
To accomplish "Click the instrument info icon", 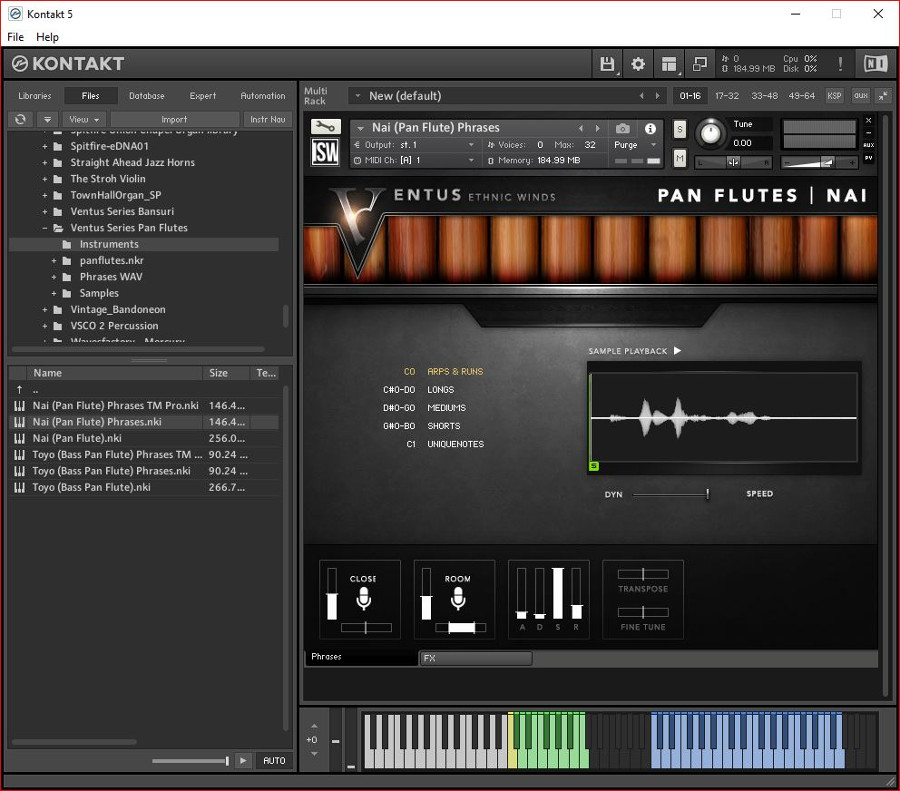I will (650, 129).
